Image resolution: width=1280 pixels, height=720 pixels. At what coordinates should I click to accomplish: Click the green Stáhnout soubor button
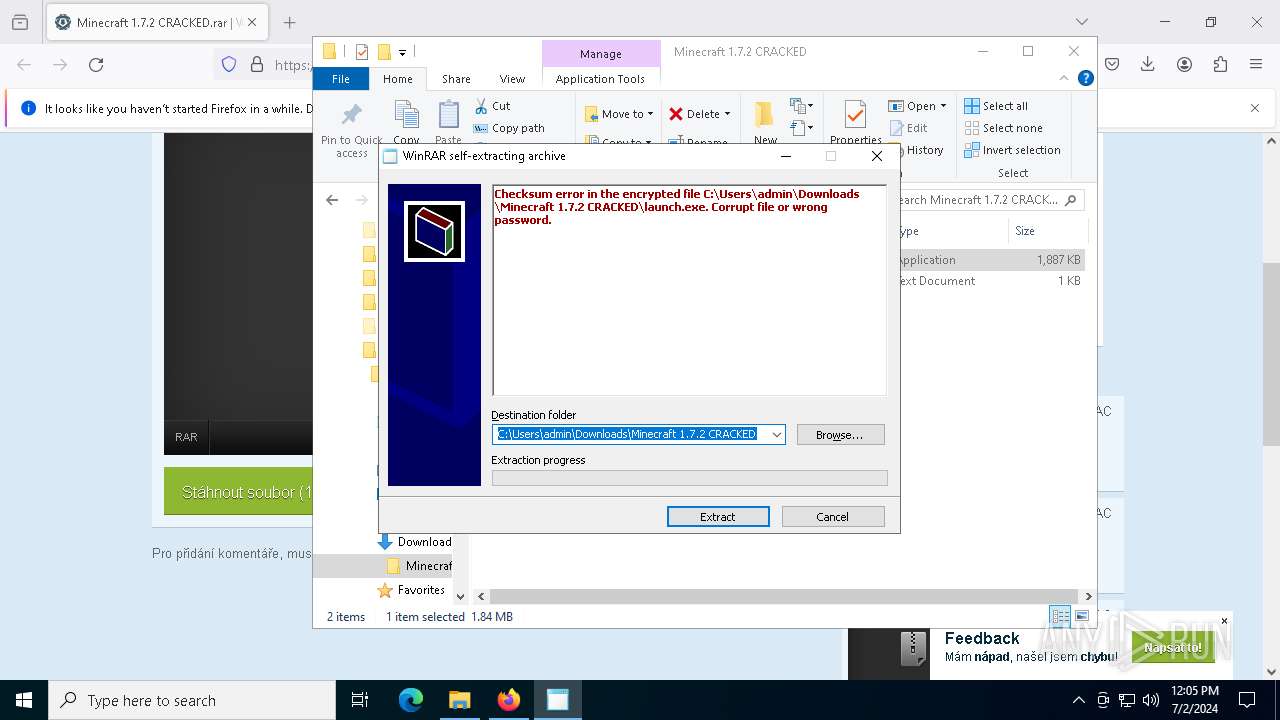tap(238, 492)
